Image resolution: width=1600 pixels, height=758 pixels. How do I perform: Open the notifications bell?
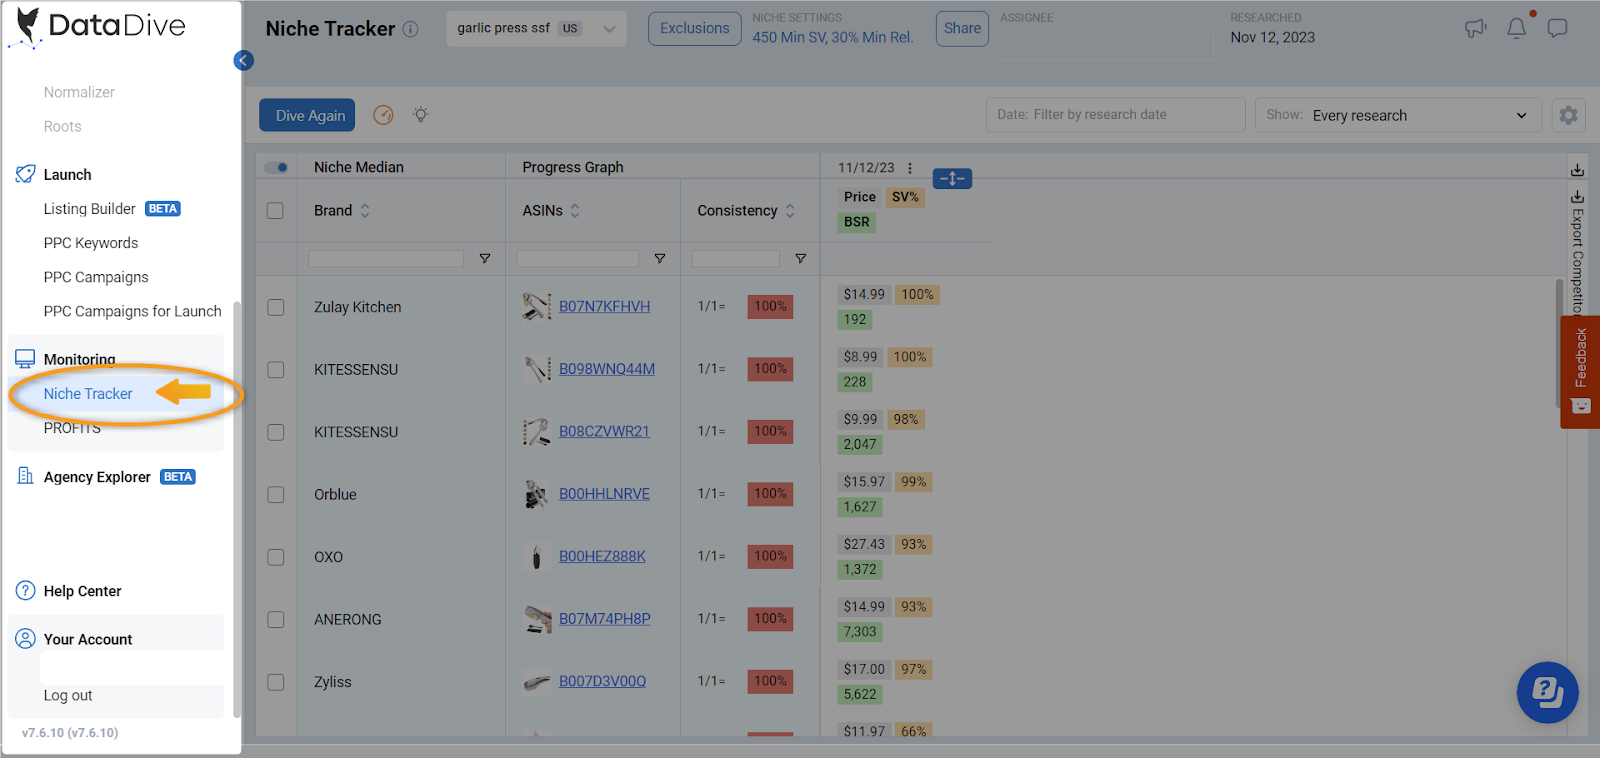[x=1517, y=28]
